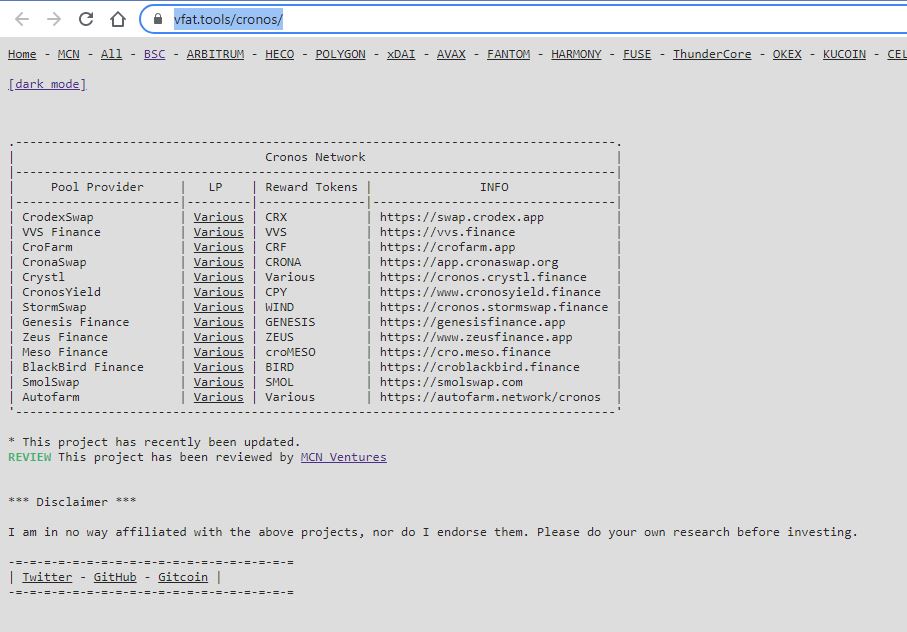
Task: Click the padlock site info icon
Action: 158,19
